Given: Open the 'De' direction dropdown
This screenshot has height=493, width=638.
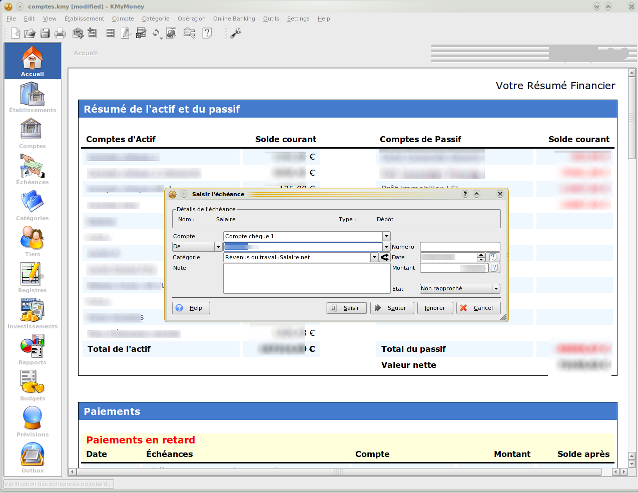Looking at the screenshot, I should click(x=197, y=246).
